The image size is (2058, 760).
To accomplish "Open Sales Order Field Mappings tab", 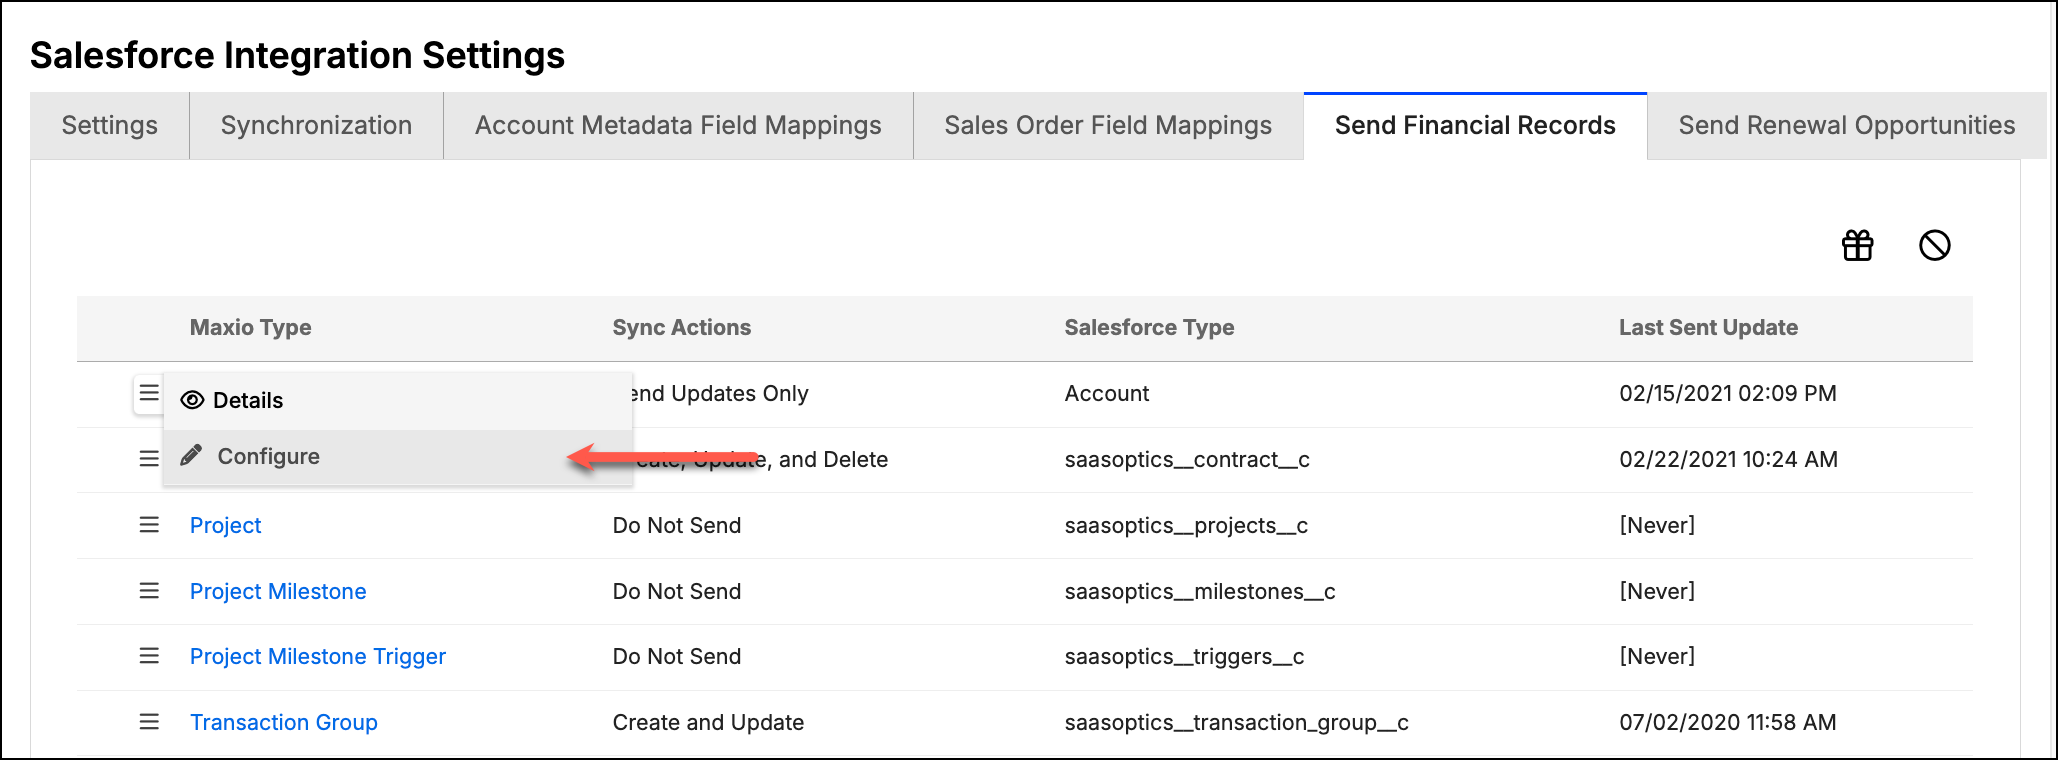I will click(1108, 126).
